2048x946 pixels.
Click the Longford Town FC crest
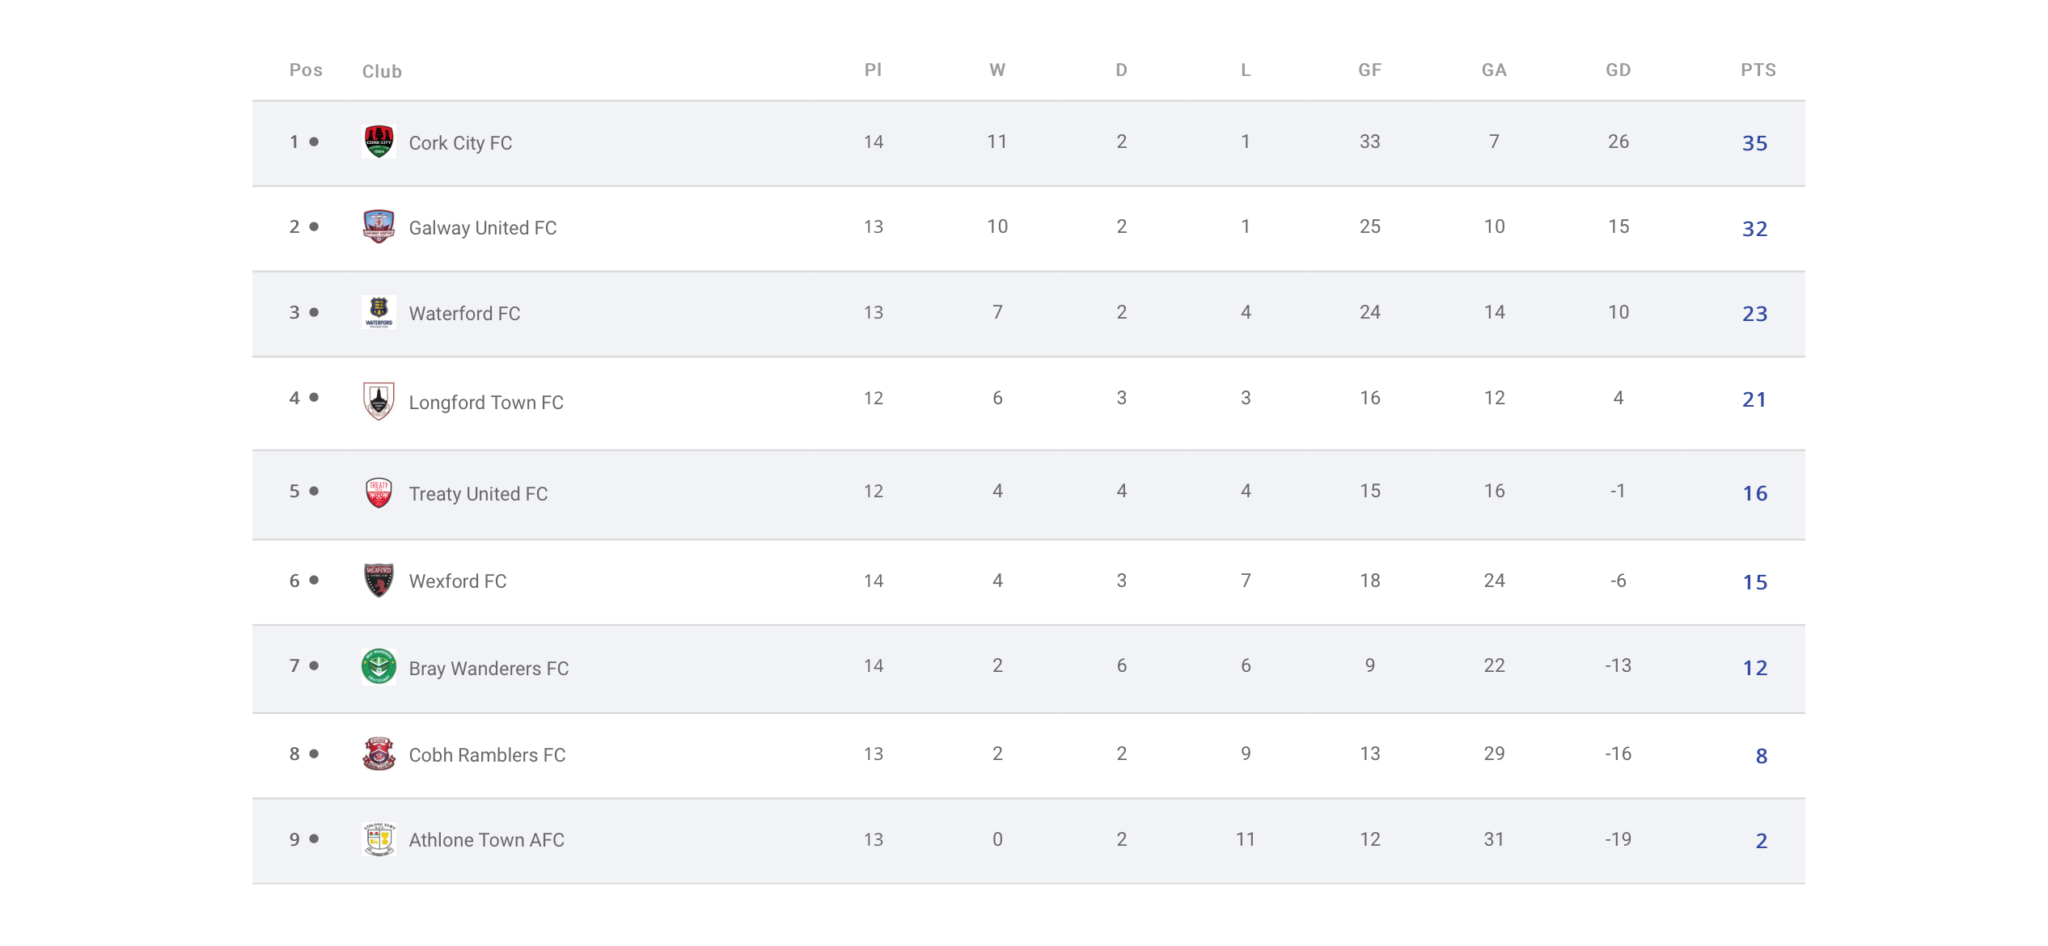coord(379,401)
